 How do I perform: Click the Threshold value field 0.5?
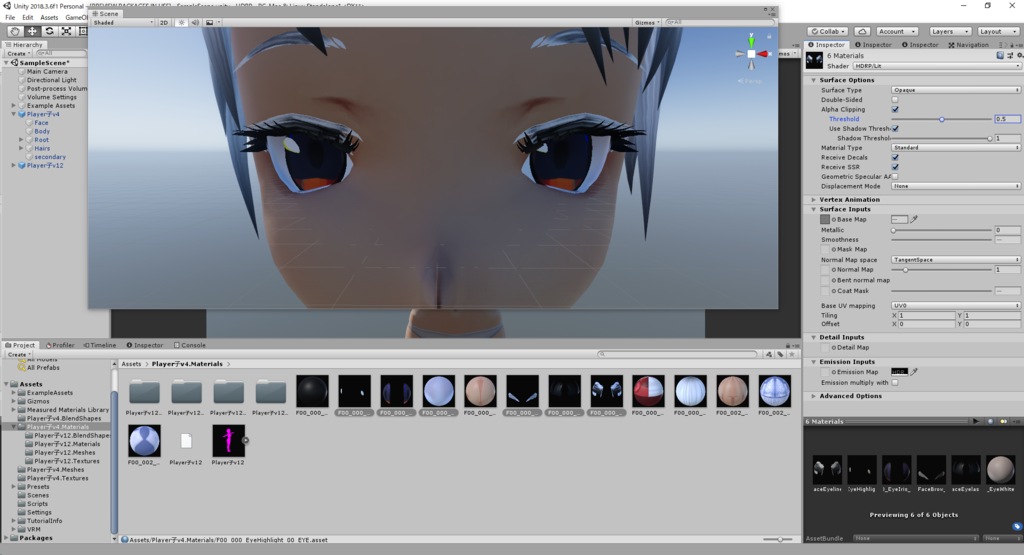(1007, 119)
